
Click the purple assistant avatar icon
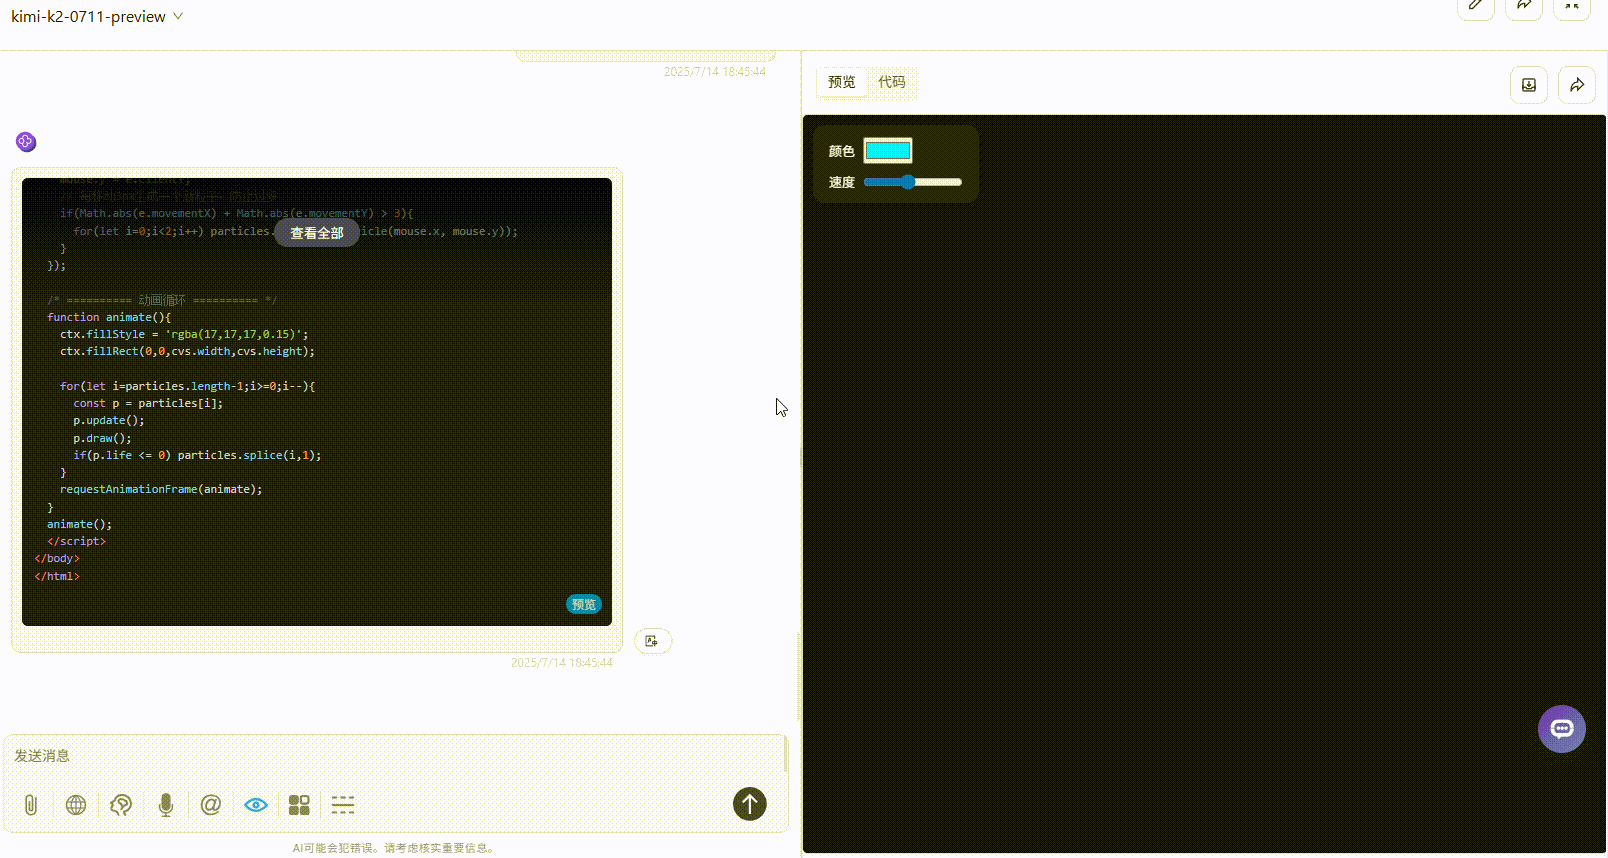click(x=26, y=142)
